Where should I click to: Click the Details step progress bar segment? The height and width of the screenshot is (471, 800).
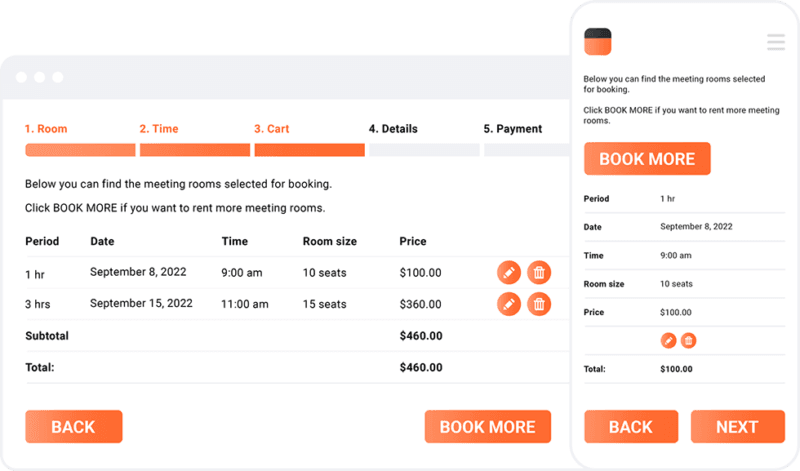[x=424, y=150]
